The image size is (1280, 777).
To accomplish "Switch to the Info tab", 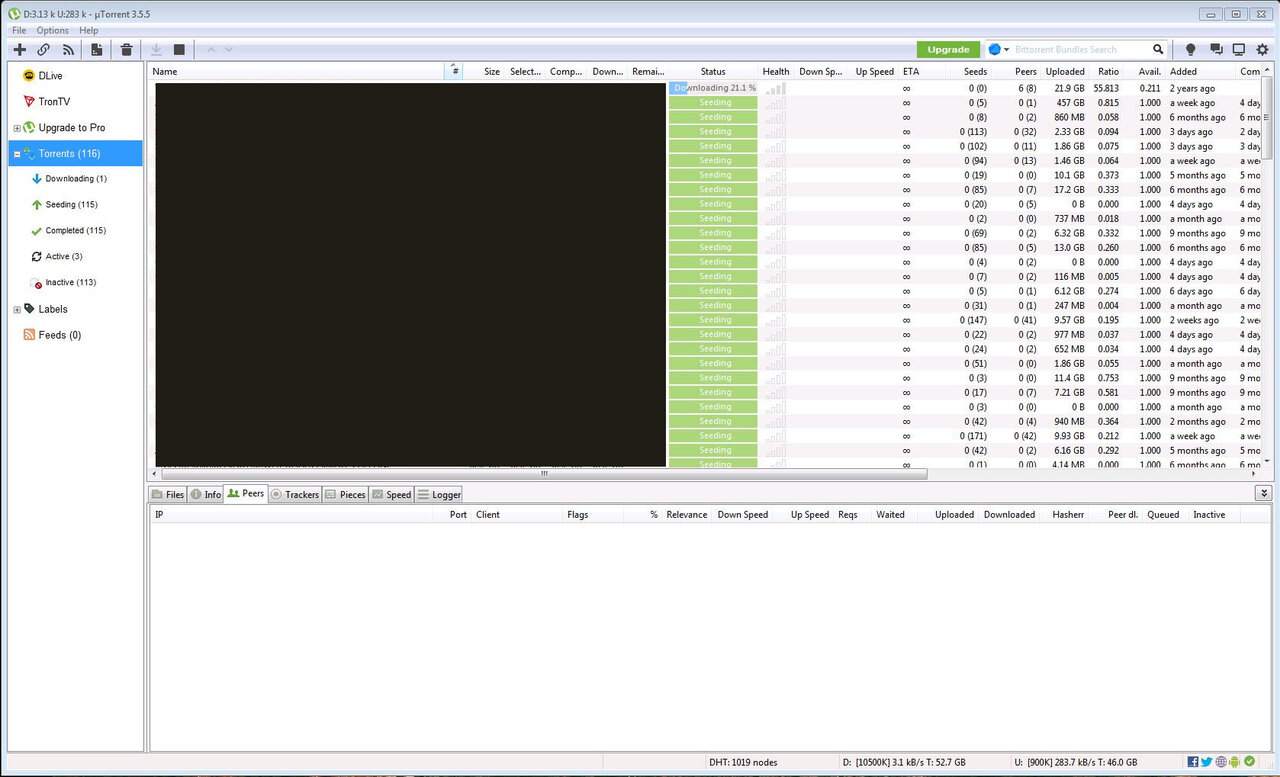I will point(206,494).
